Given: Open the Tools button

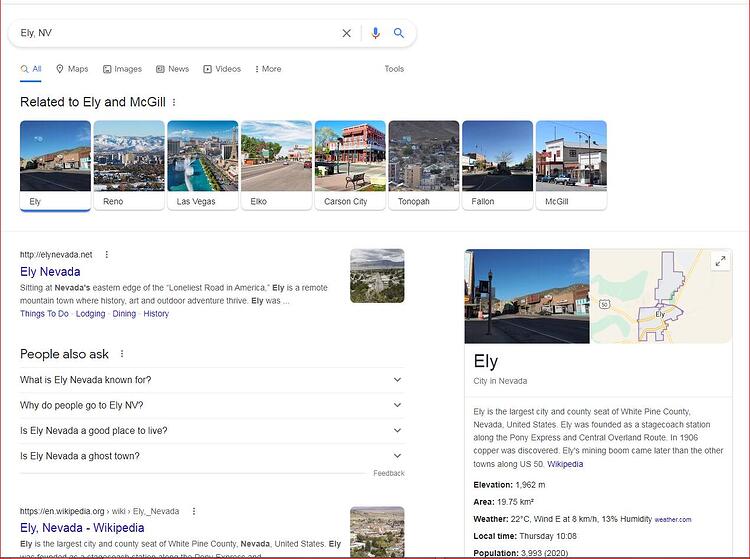Looking at the screenshot, I should [x=394, y=69].
